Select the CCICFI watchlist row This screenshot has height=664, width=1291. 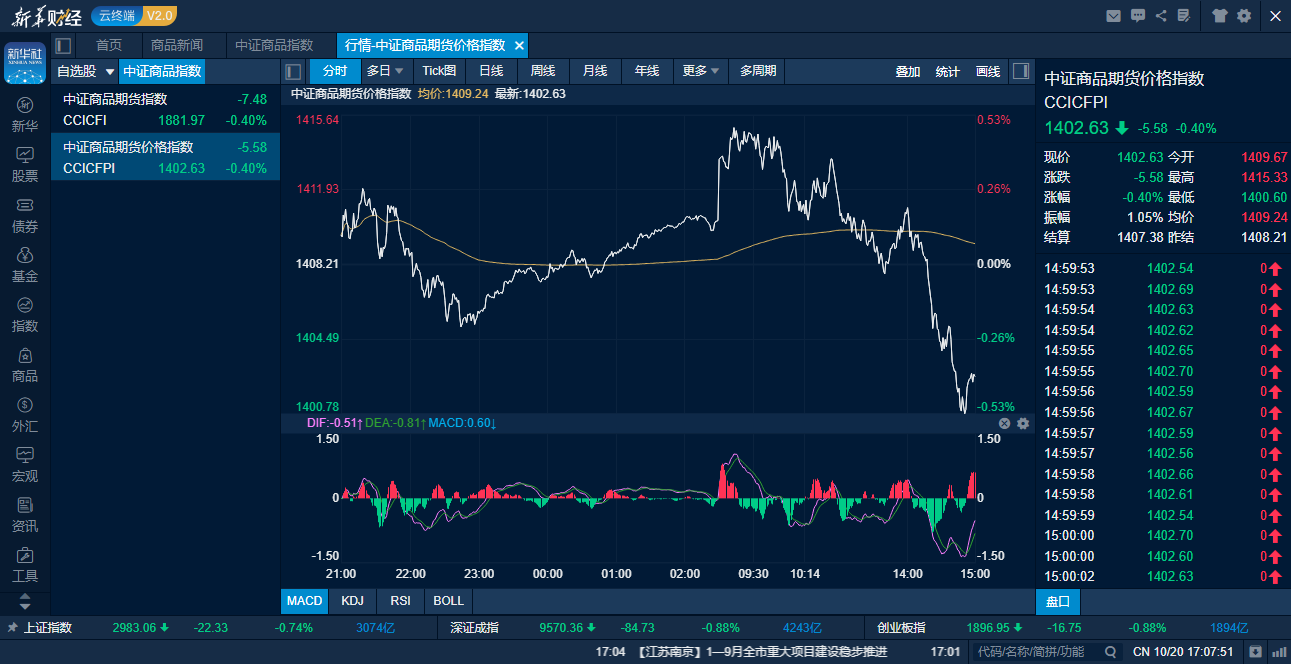(166, 110)
